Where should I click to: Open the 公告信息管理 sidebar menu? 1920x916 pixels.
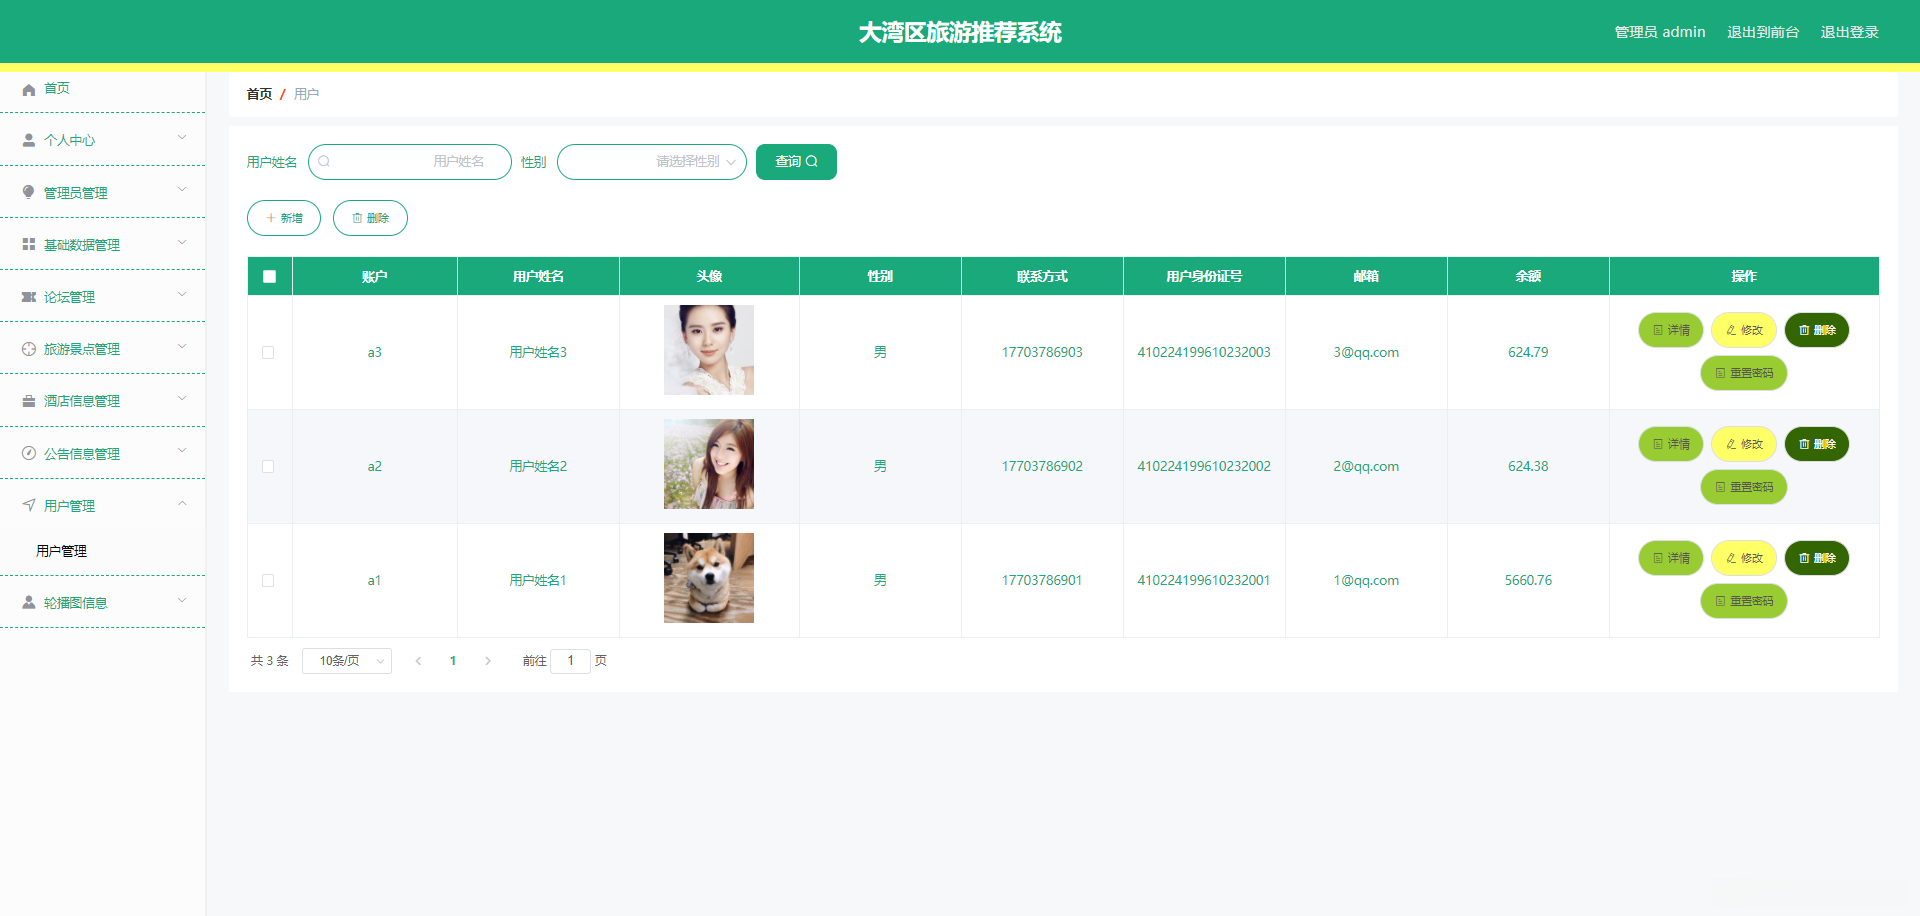tap(102, 454)
